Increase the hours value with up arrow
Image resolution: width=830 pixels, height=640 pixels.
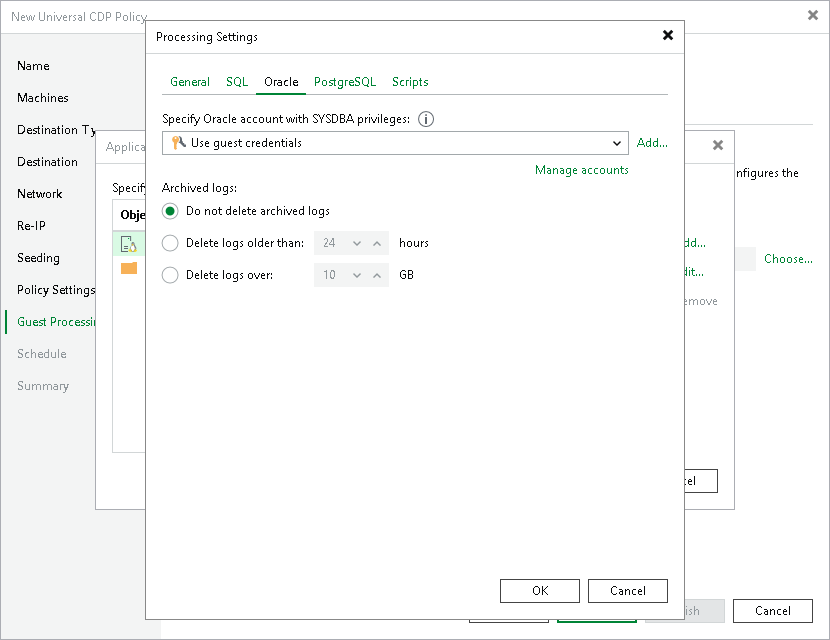click(x=377, y=244)
